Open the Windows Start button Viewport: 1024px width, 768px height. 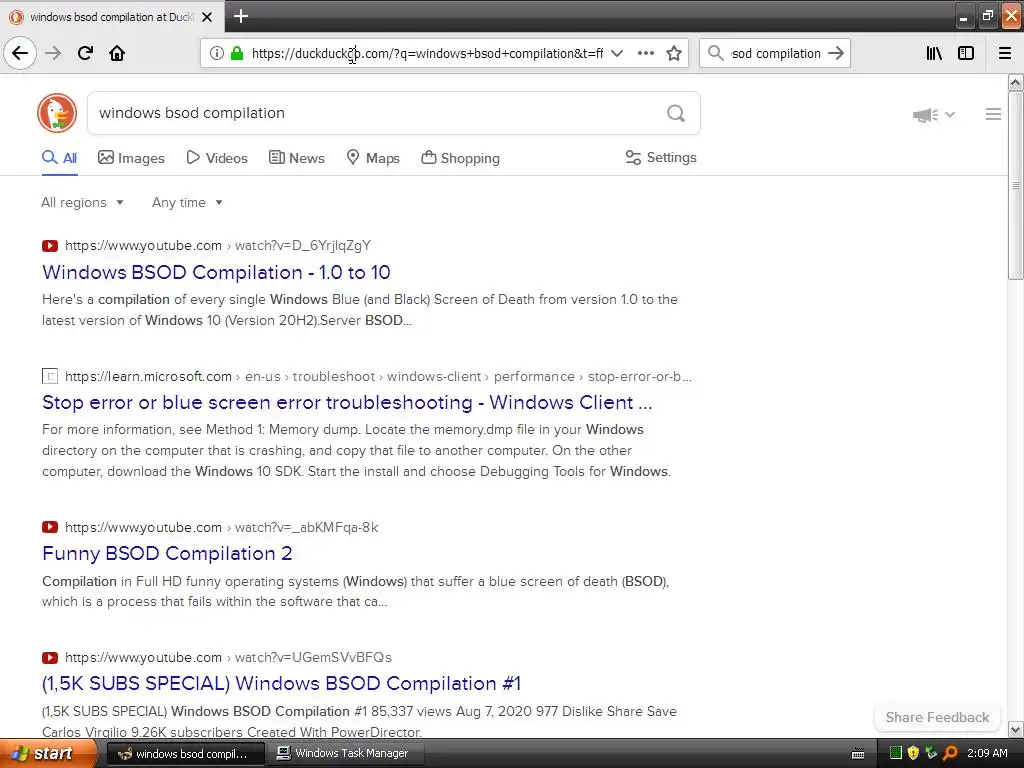(48, 754)
